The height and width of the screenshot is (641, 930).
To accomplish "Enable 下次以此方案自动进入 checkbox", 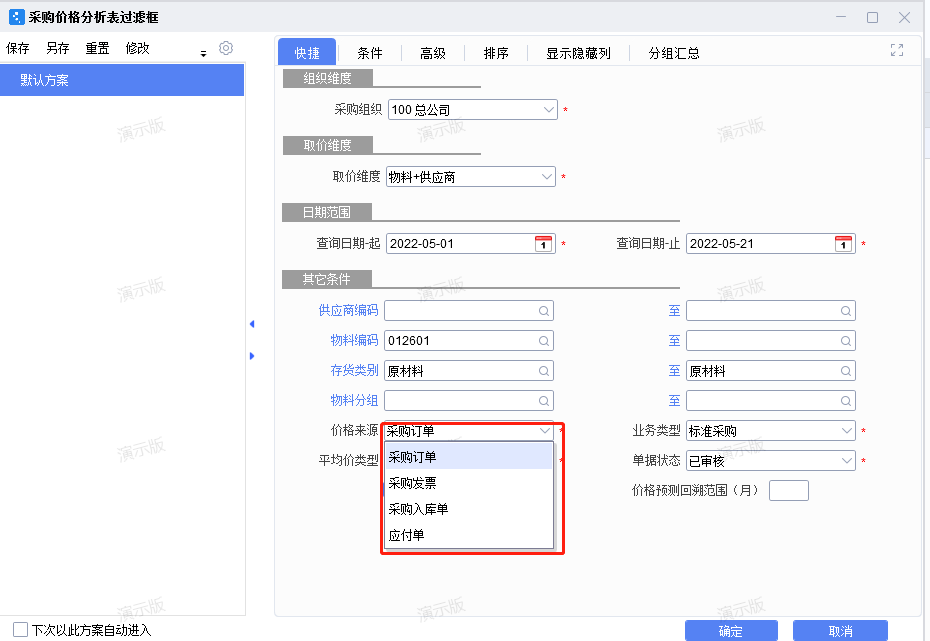I will (20, 630).
